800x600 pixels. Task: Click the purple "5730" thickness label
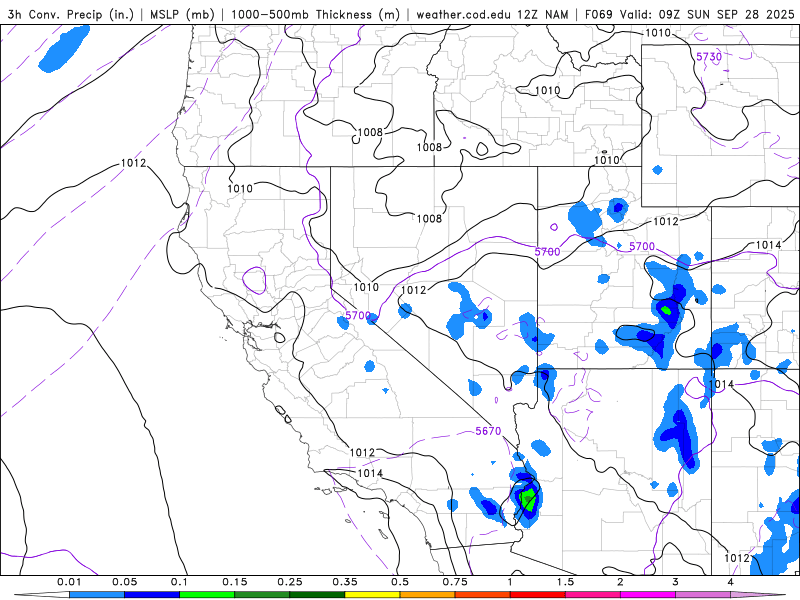[709, 57]
